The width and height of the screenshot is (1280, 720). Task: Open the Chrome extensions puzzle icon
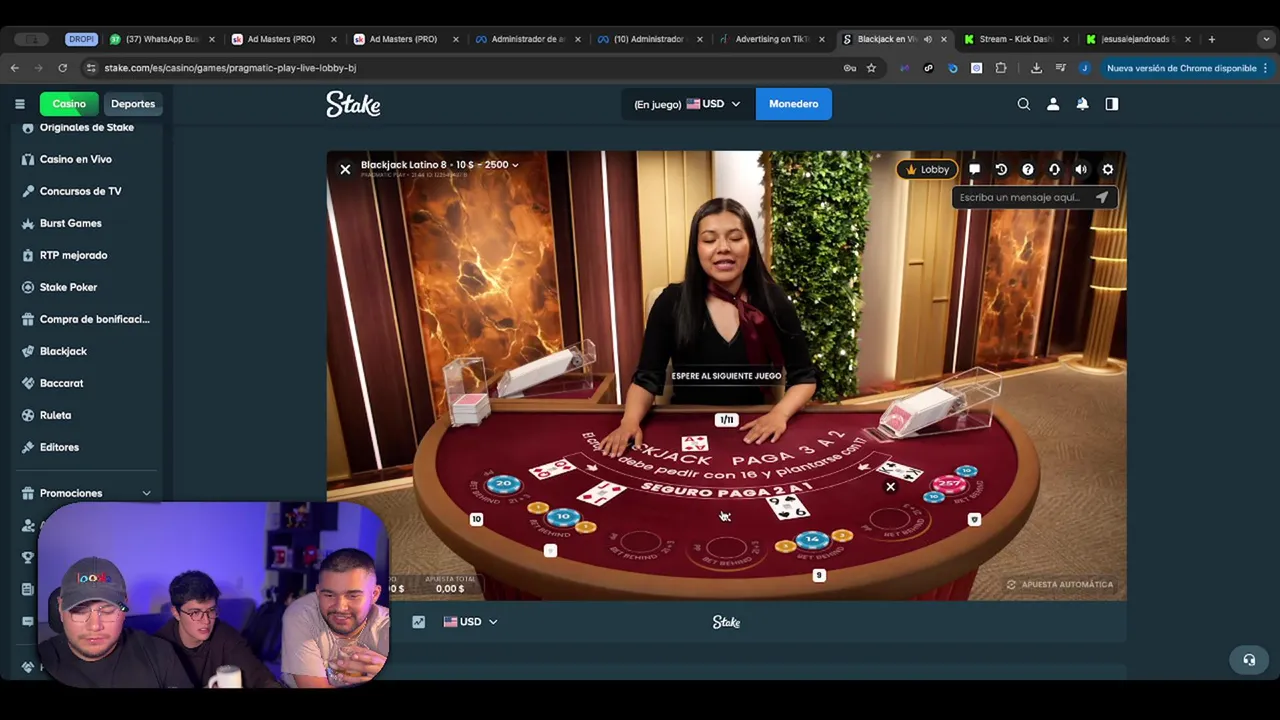tap(1001, 68)
